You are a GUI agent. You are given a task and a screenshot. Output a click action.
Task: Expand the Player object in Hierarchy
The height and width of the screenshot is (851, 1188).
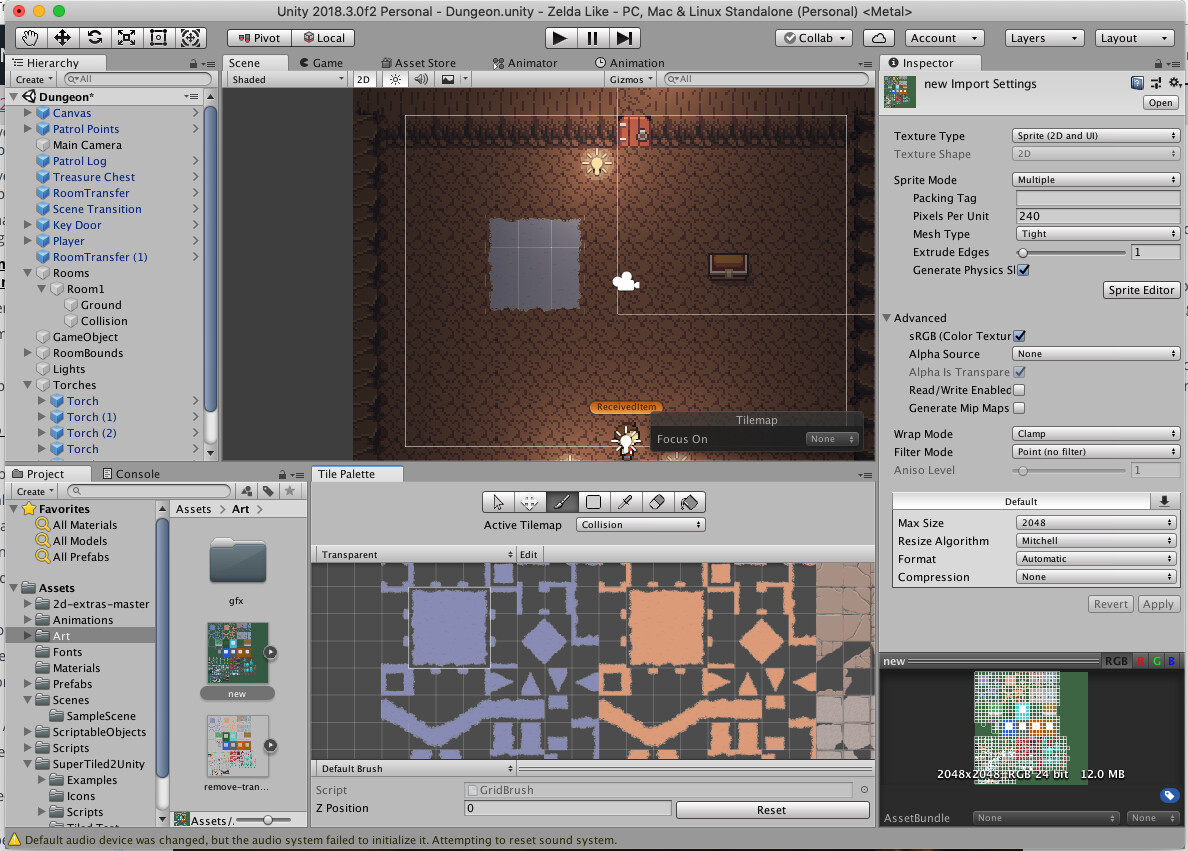click(x=27, y=240)
